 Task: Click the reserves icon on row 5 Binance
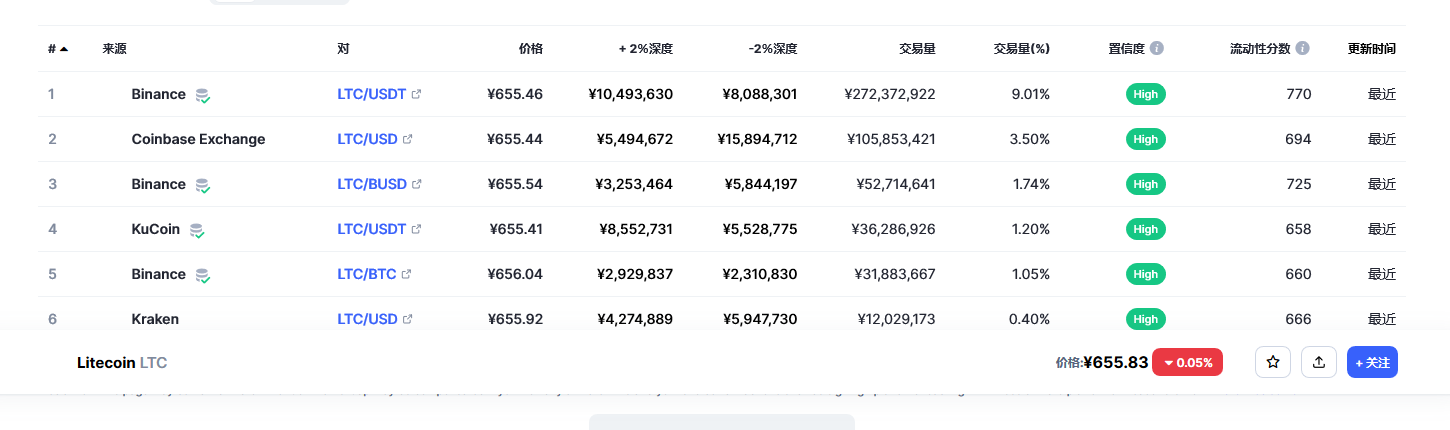[203, 275]
